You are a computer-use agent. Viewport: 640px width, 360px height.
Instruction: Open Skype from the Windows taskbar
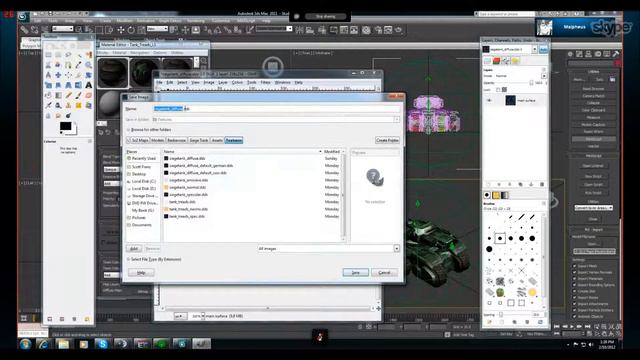tap(102, 344)
